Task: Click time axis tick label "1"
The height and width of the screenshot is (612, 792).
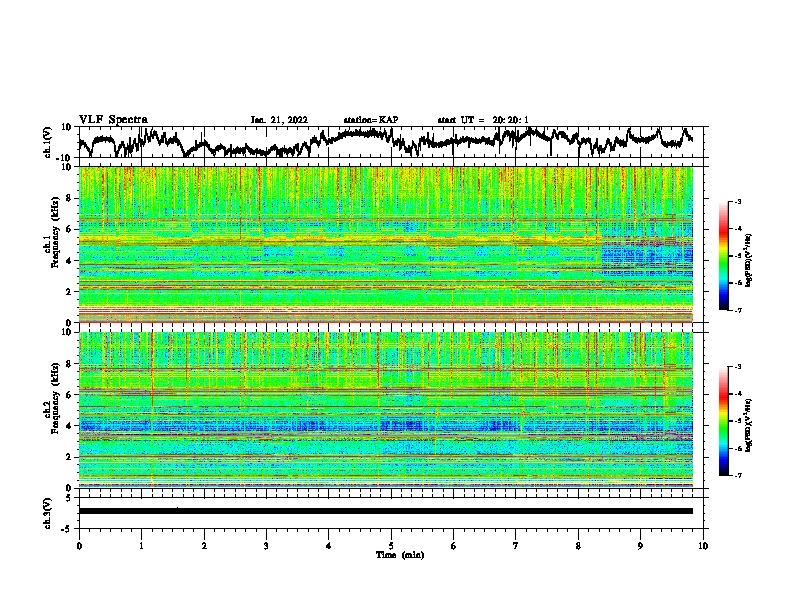Action: point(141,546)
